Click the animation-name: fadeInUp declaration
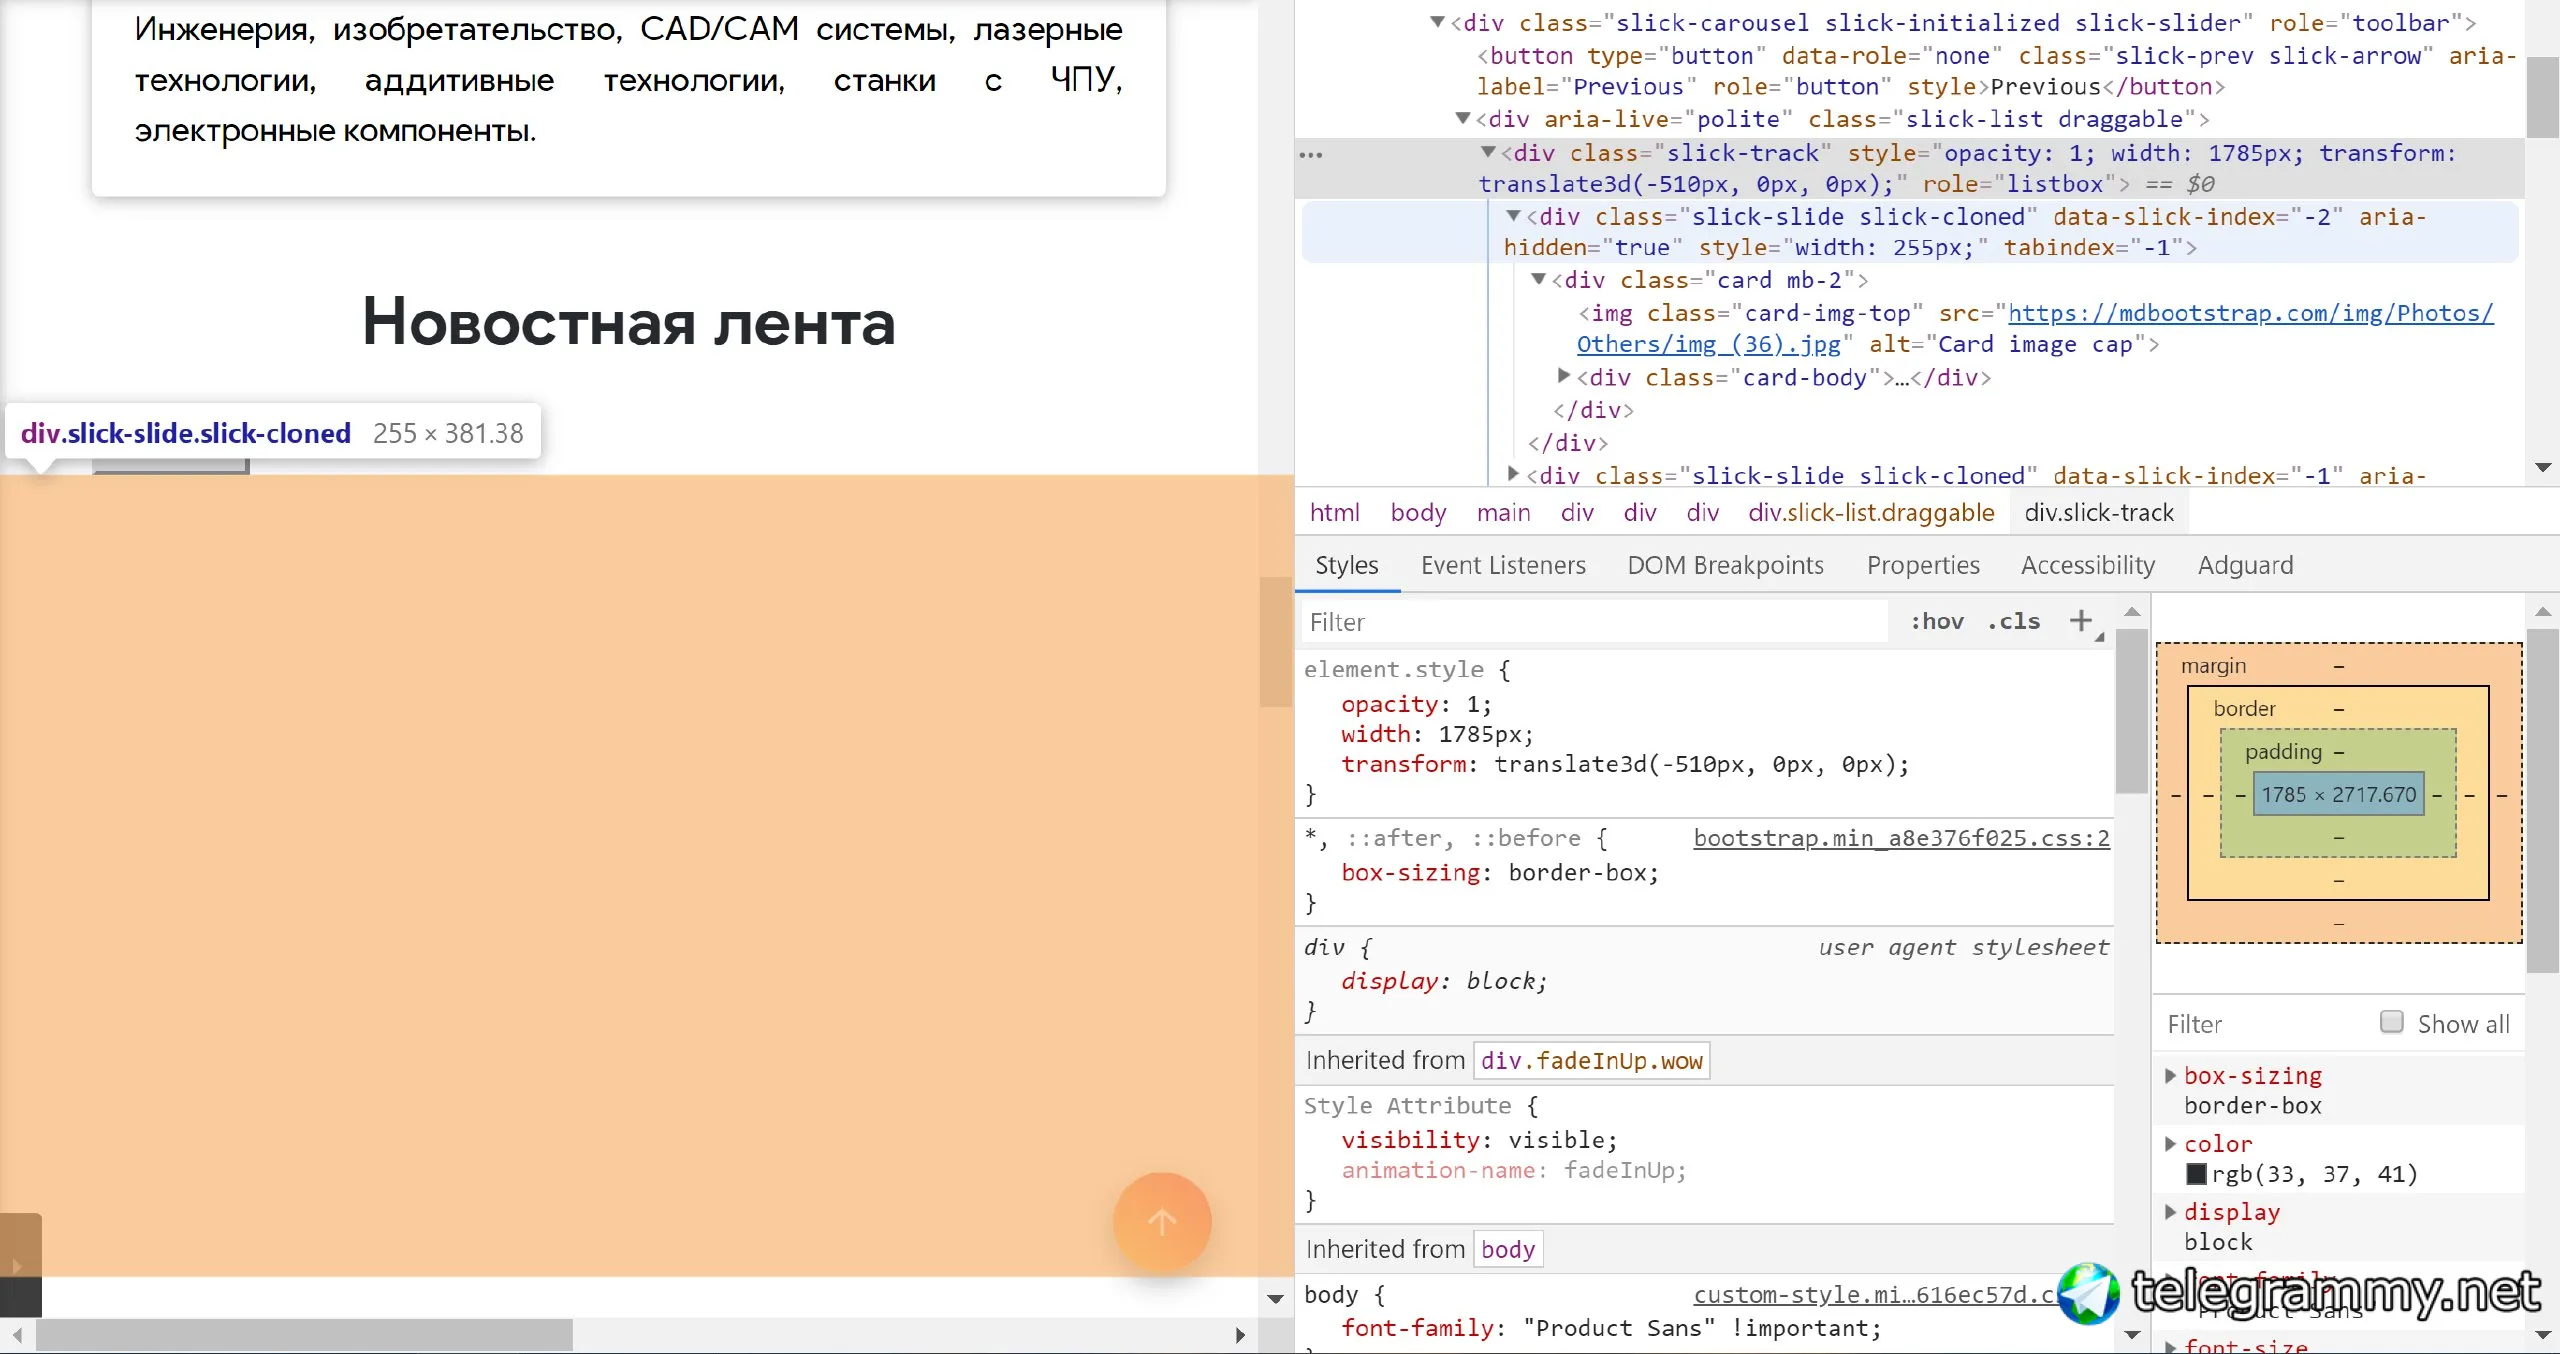The height and width of the screenshot is (1354, 2560). tap(1514, 1170)
